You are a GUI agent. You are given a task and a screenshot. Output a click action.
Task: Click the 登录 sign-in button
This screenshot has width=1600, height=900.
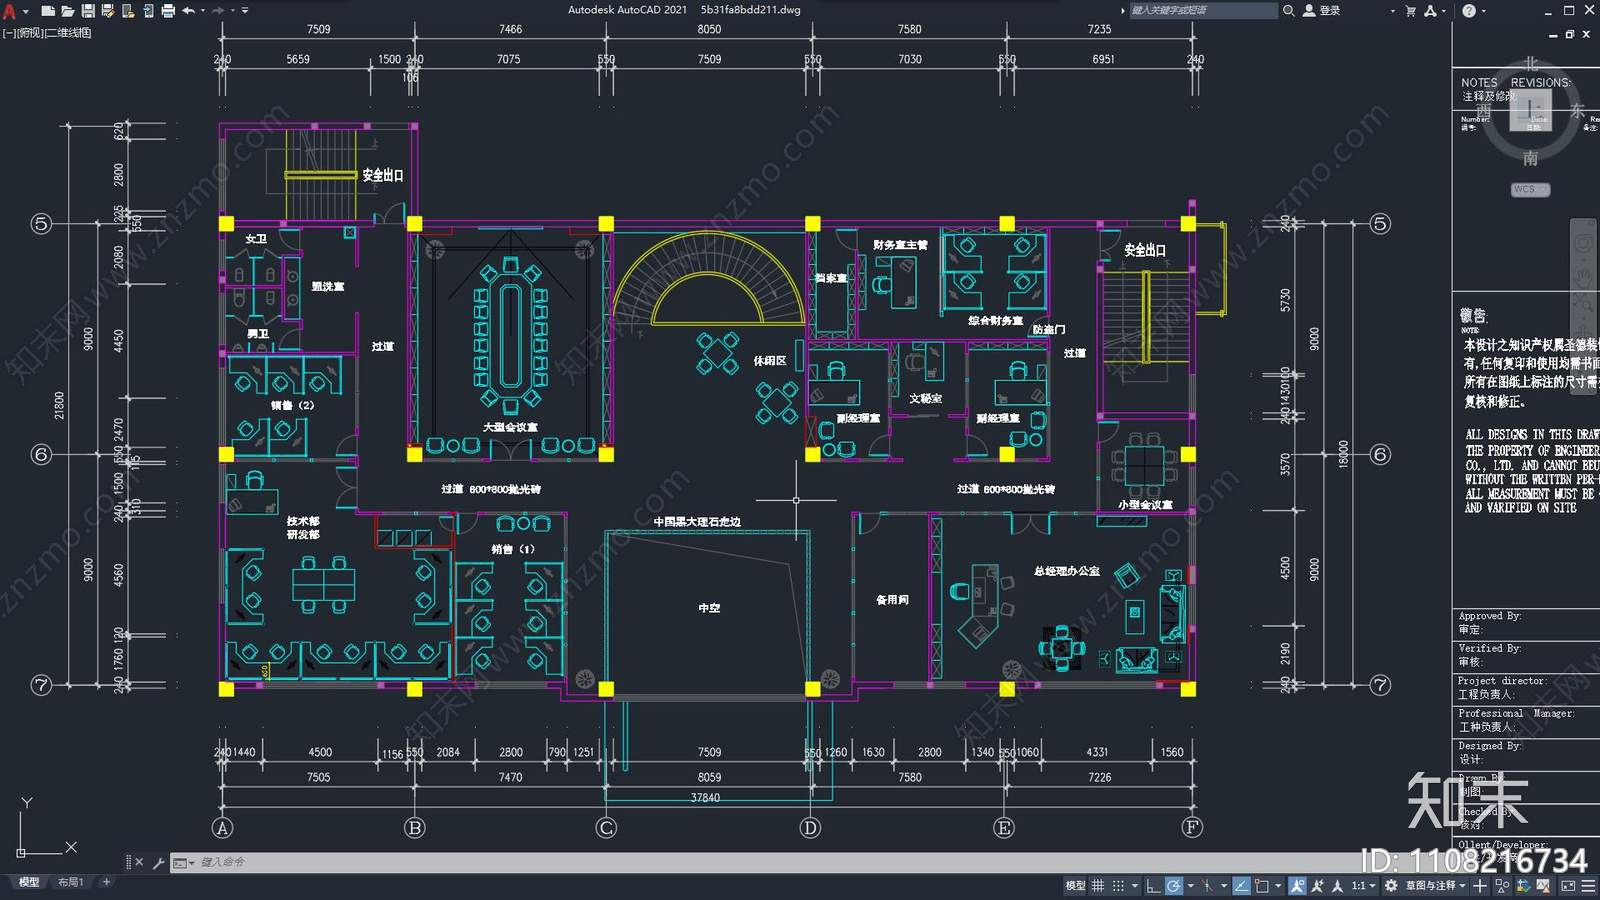[x=1321, y=11]
